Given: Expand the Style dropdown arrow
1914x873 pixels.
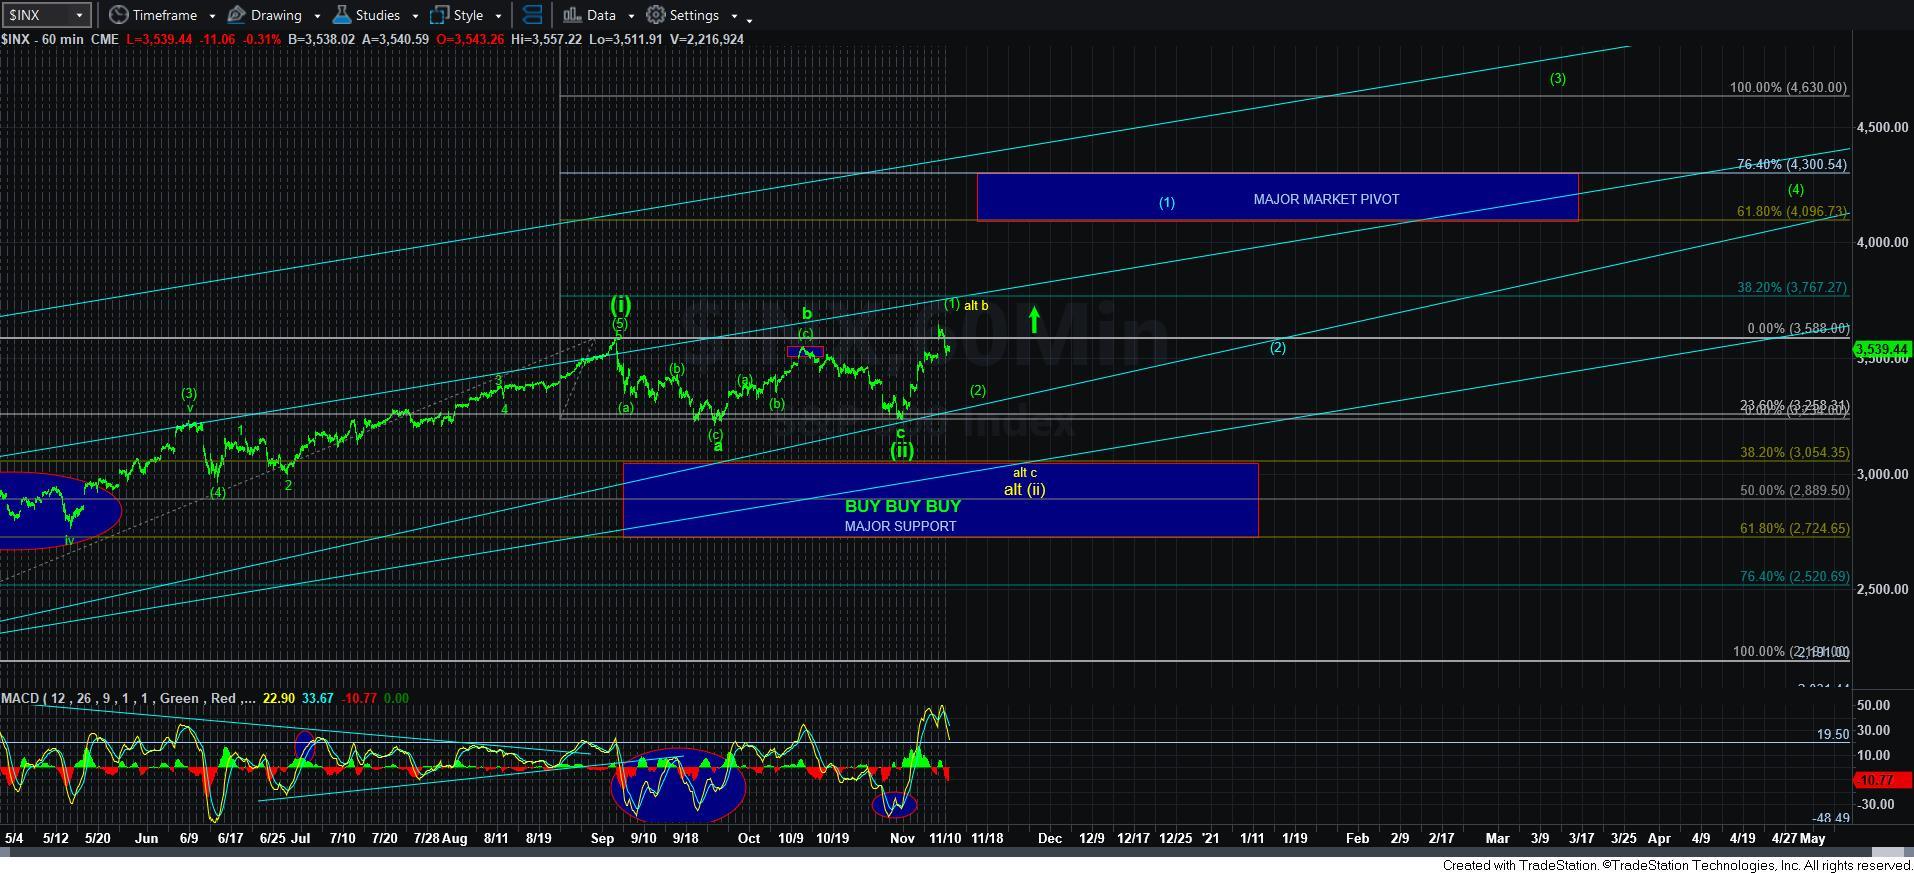Looking at the screenshot, I should [x=498, y=16].
